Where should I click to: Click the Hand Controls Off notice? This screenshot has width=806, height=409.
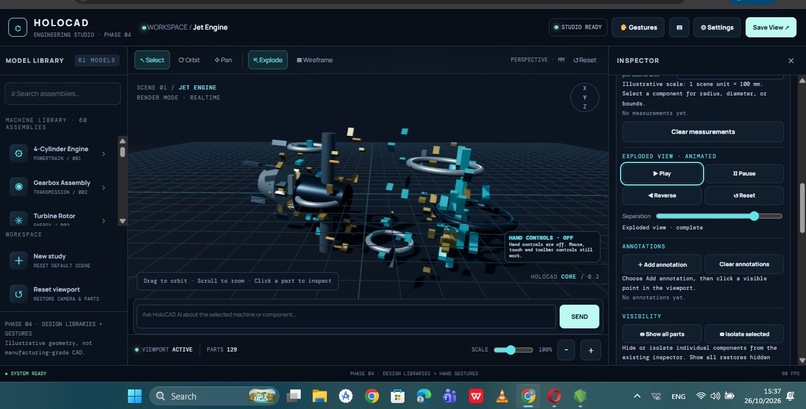click(552, 247)
